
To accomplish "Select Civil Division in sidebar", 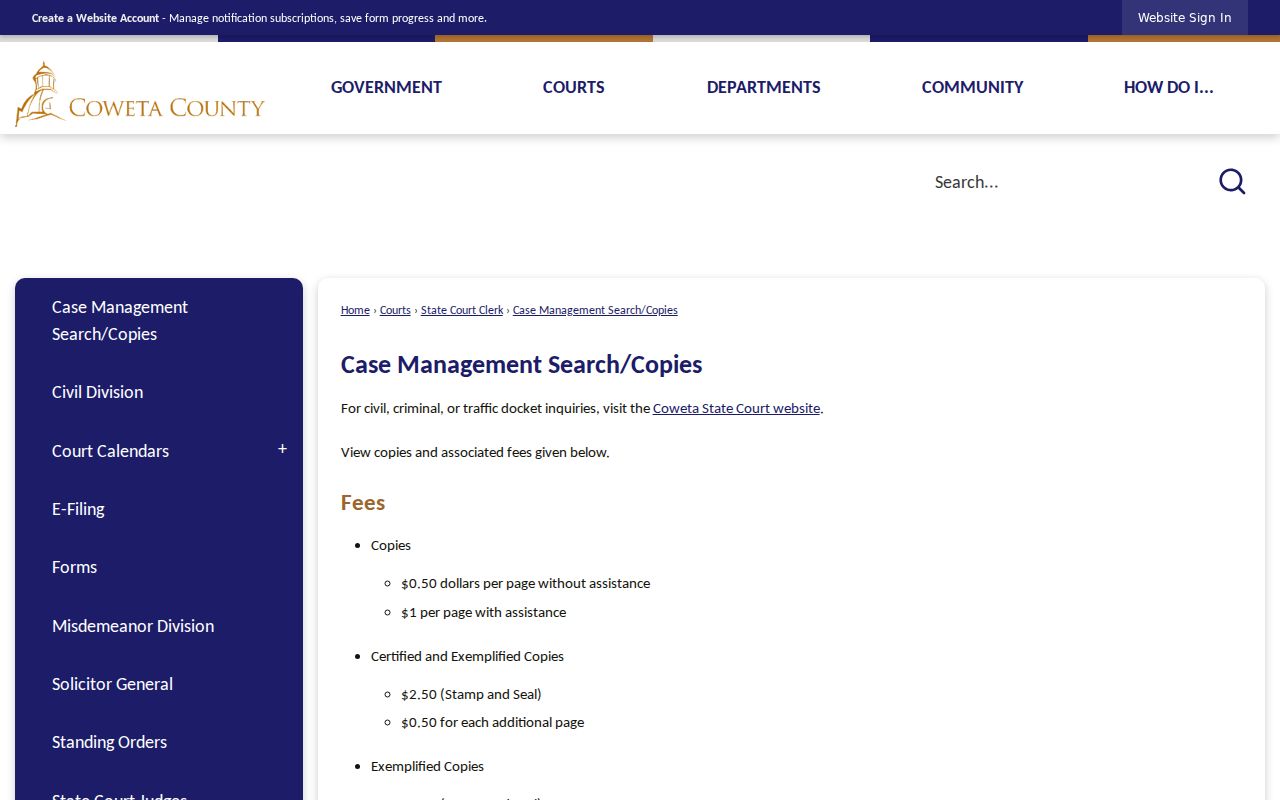I will pyautogui.click(x=159, y=392).
